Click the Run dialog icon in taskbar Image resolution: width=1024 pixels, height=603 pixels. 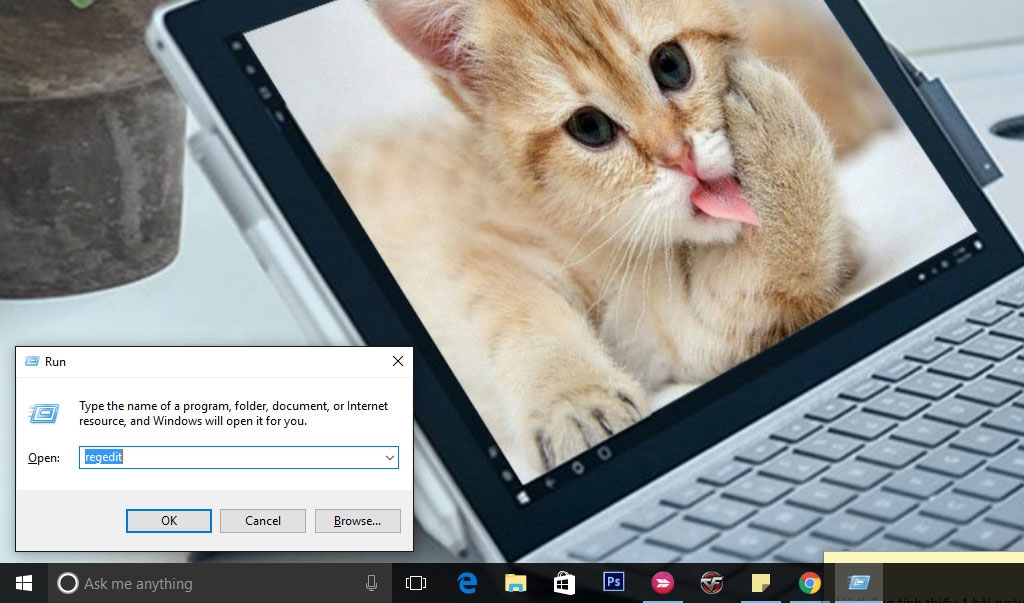pyautogui.click(x=858, y=583)
